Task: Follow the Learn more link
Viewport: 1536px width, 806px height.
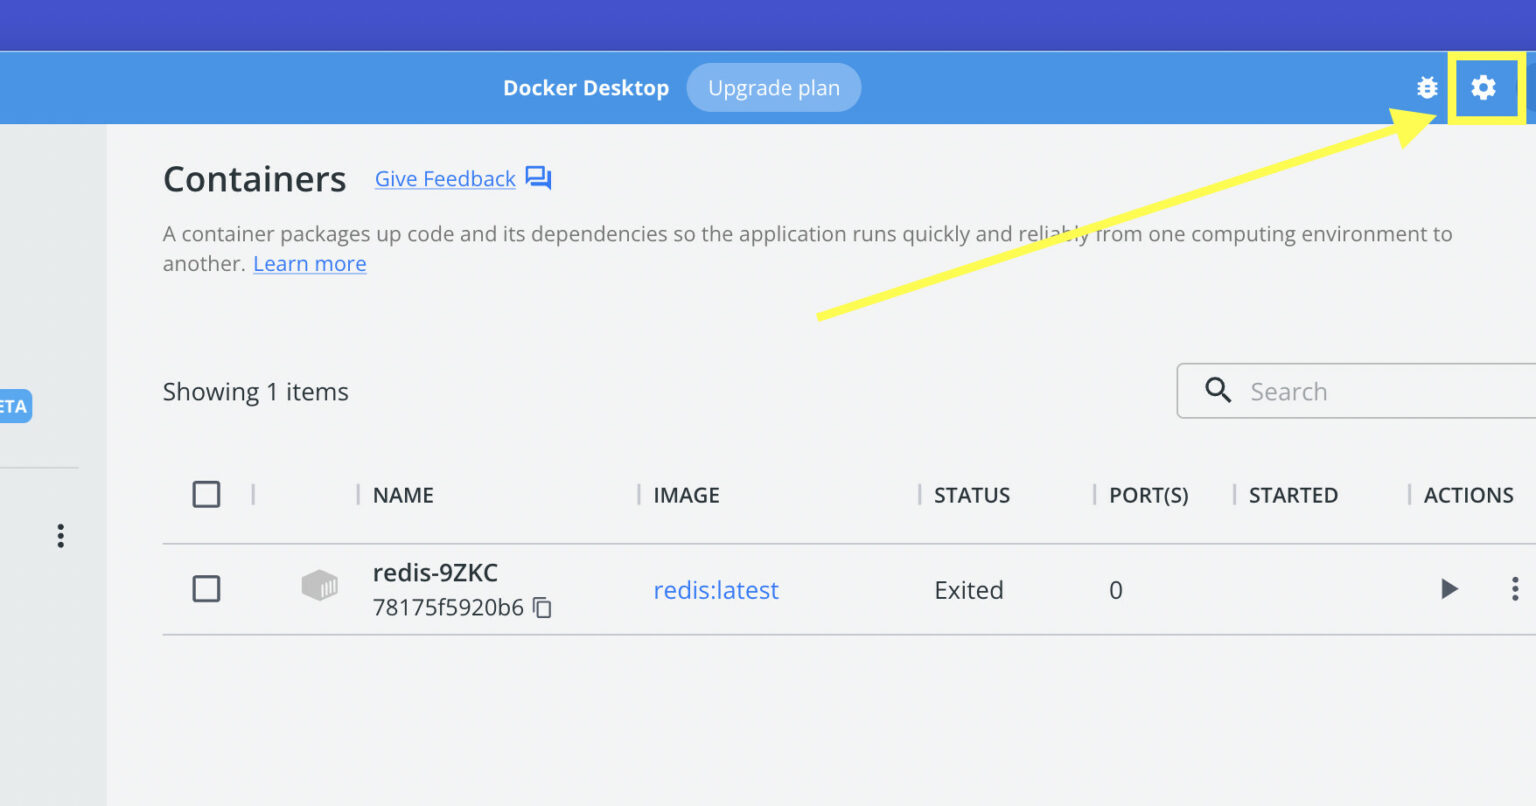Action: (x=310, y=264)
